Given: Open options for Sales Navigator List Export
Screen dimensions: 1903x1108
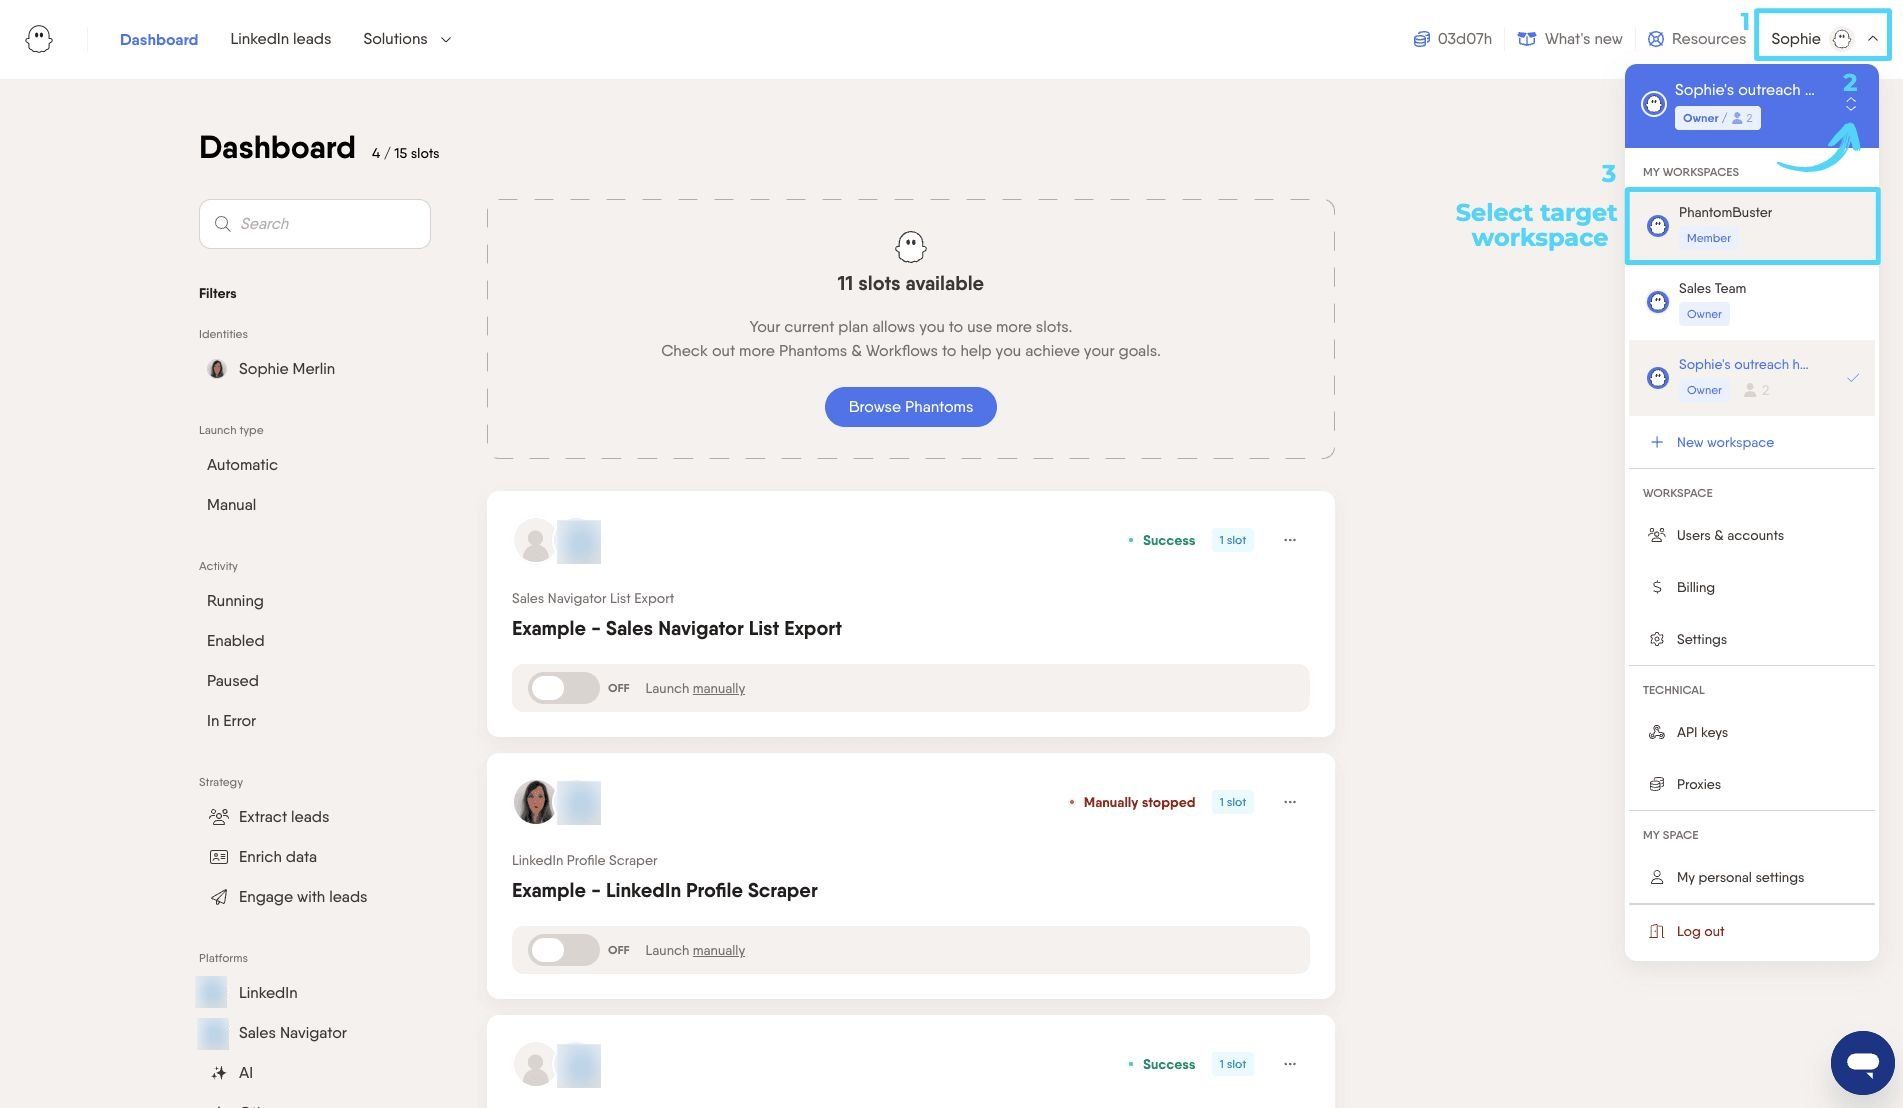Looking at the screenshot, I should (1290, 540).
